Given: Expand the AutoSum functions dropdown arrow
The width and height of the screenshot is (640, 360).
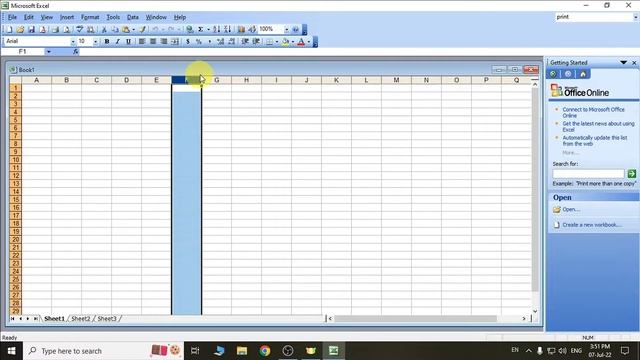Looking at the screenshot, I should [208, 29].
